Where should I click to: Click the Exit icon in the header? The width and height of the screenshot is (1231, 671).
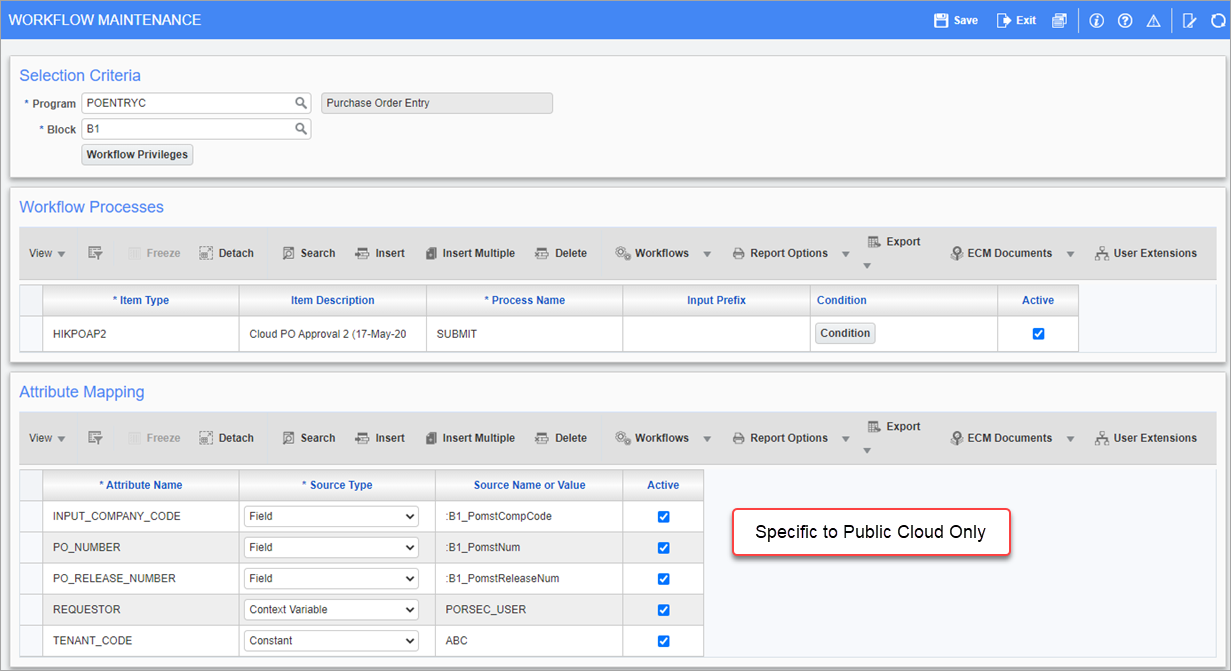point(1016,19)
